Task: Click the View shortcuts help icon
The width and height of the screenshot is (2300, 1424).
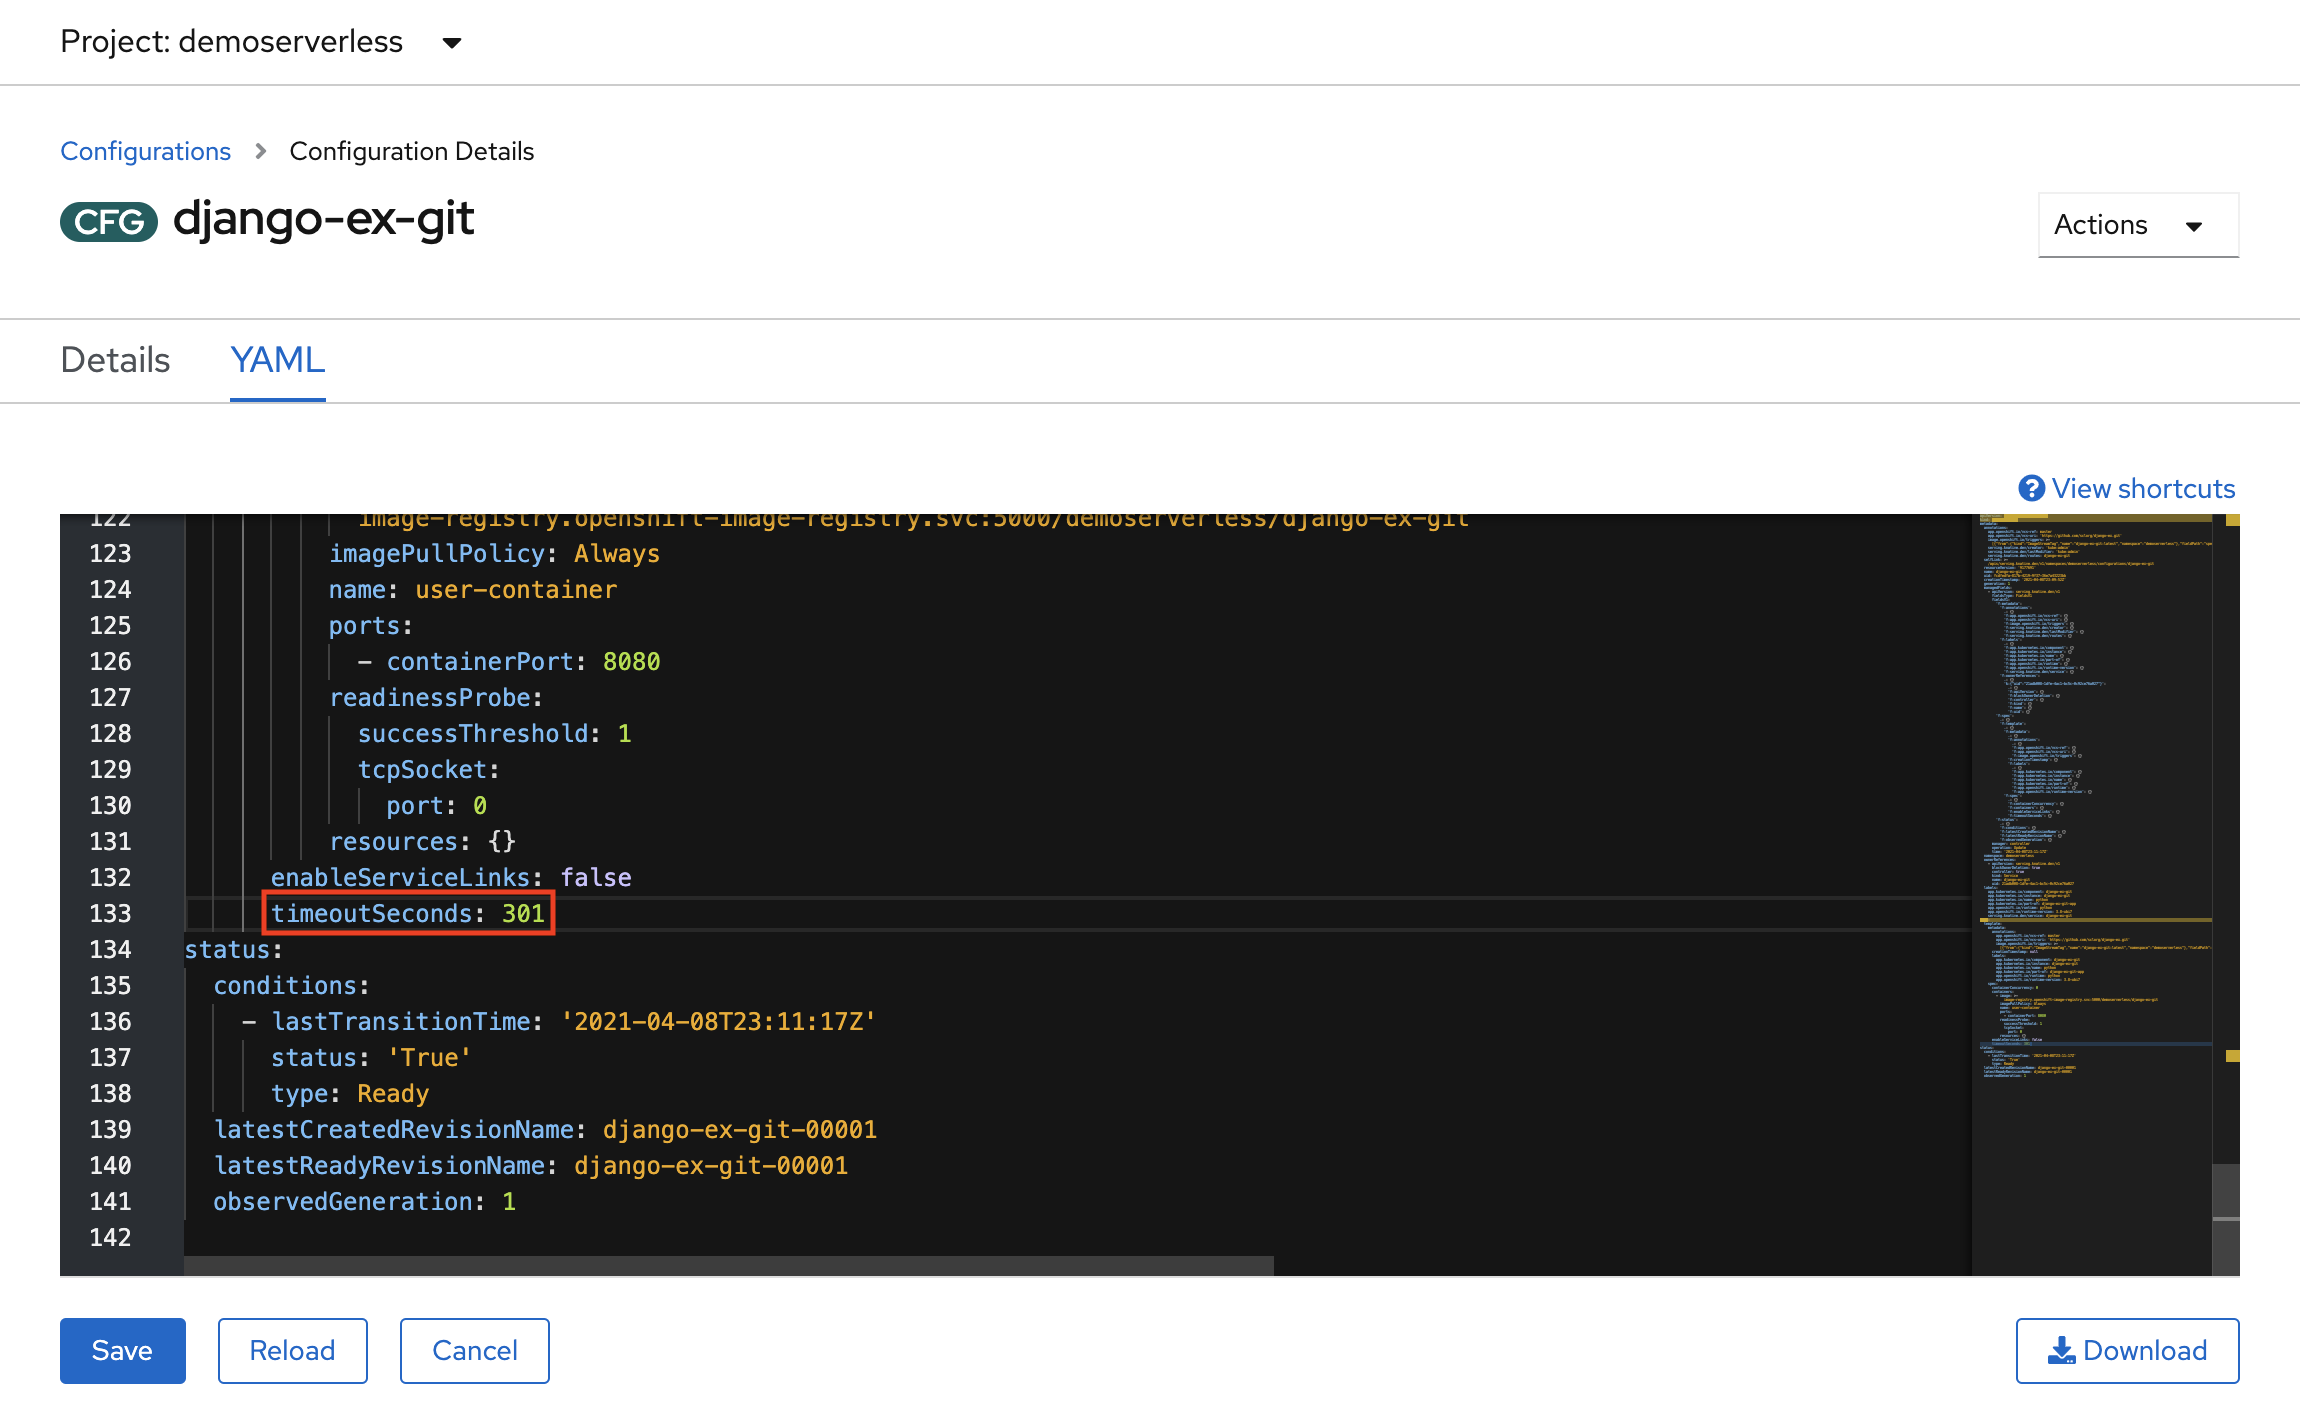Action: pyautogui.click(x=2024, y=488)
